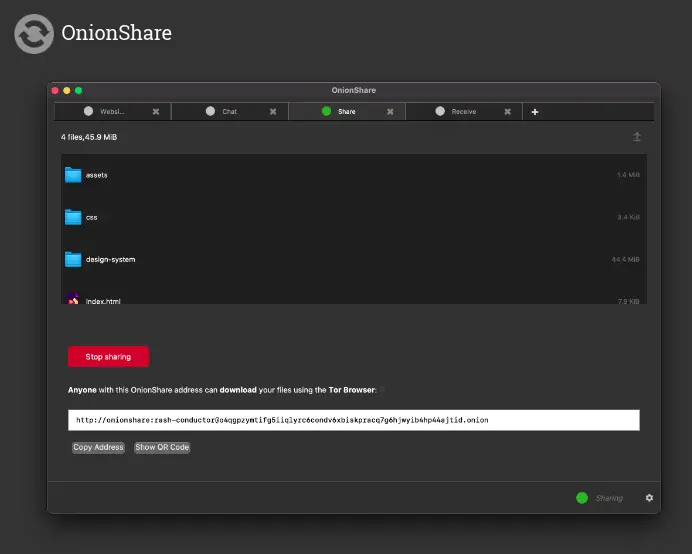Click the 'index.html' file name

tap(103, 301)
